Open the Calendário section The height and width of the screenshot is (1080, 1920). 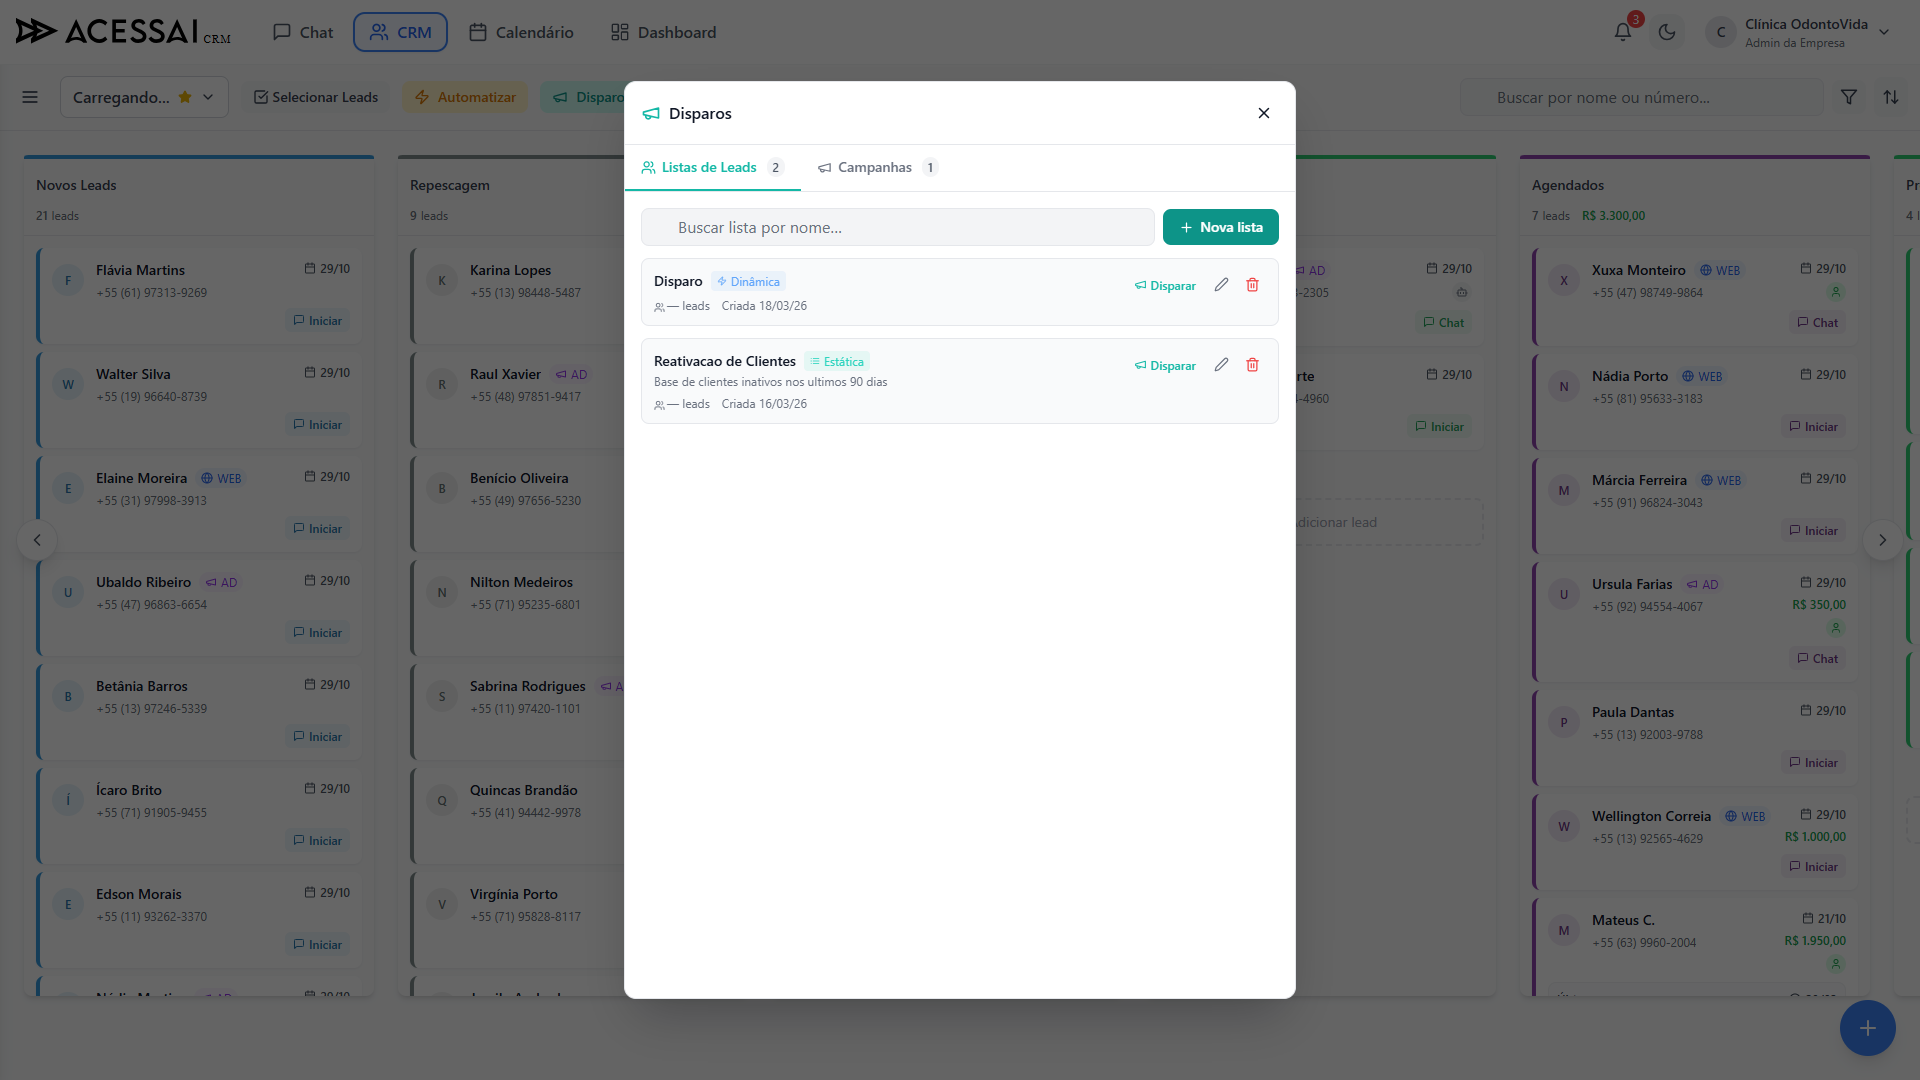521,32
